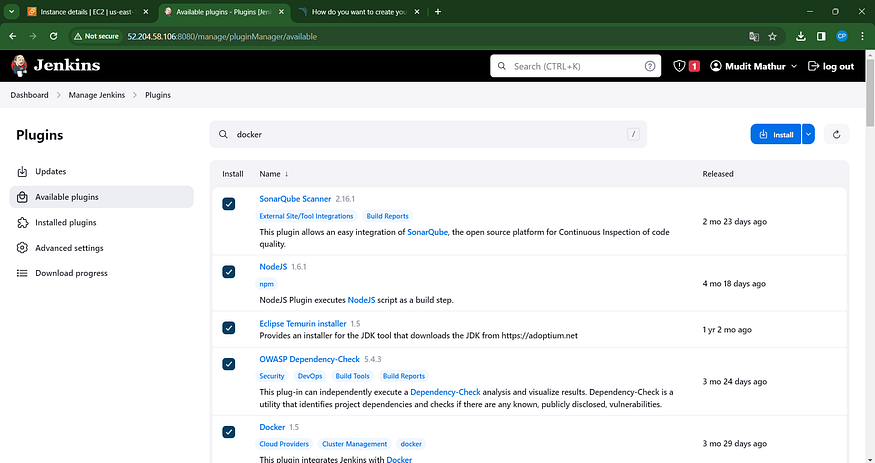Open the NodeJS plugin title link

coord(273,267)
